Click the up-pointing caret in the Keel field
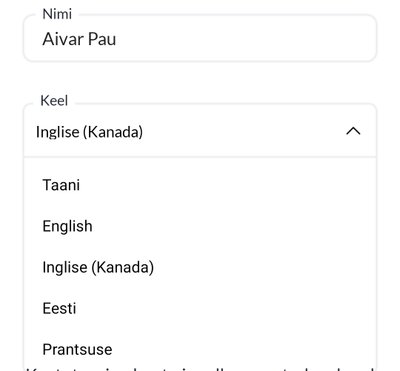This screenshot has width=400, height=371. (353, 131)
